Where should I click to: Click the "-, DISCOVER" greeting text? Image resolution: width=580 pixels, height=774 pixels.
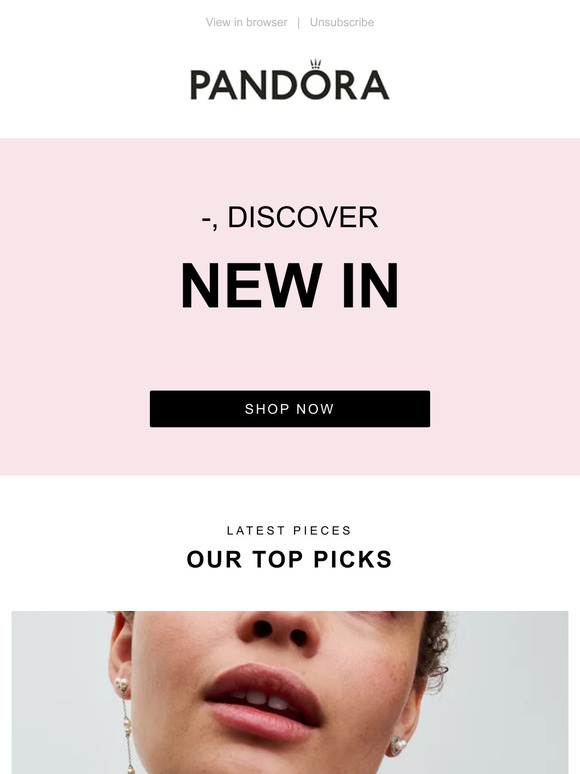pos(290,217)
